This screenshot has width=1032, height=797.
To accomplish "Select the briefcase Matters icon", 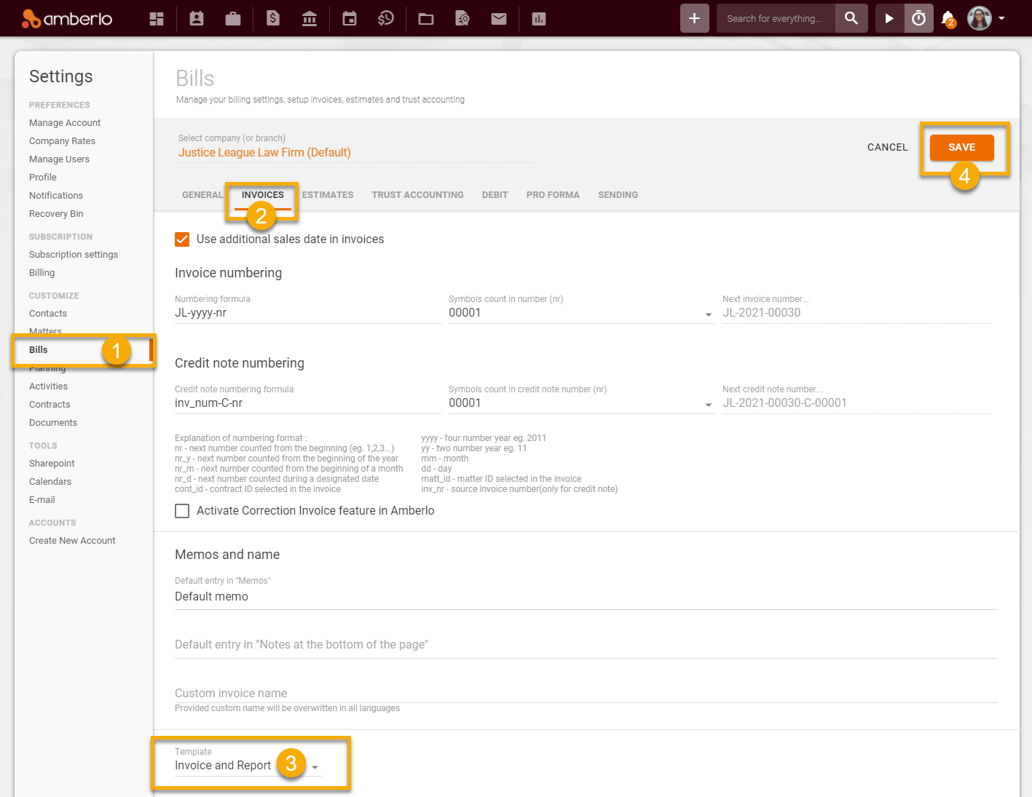I will tap(233, 18).
